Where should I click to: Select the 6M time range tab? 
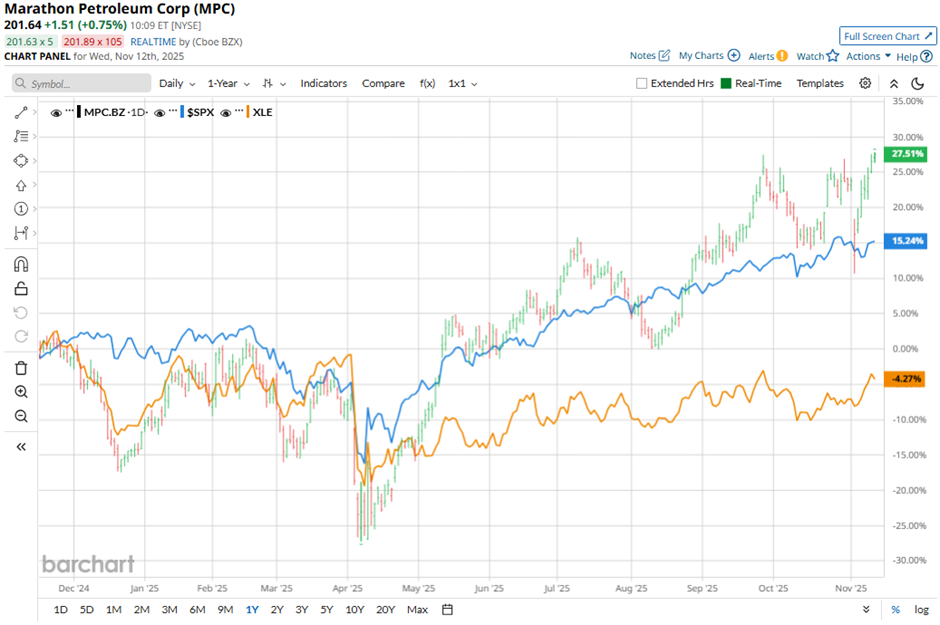click(197, 610)
